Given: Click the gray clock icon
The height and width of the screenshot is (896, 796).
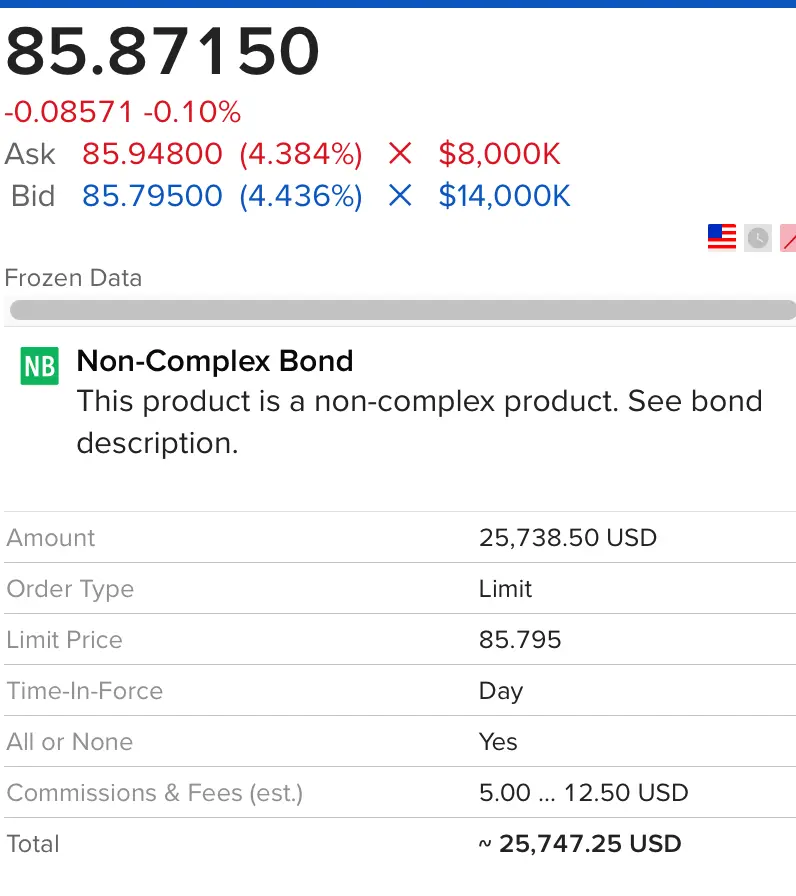Looking at the screenshot, I should point(758,237).
